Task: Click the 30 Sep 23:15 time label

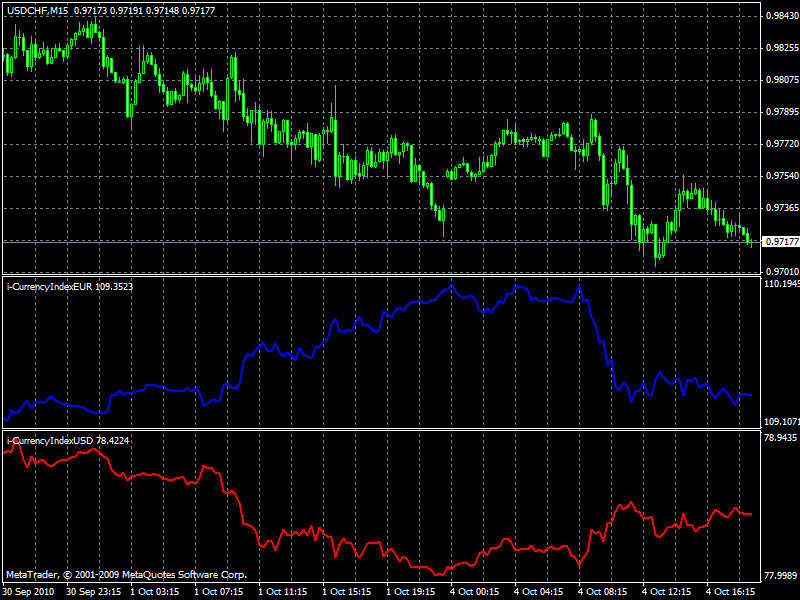Action: pyautogui.click(x=93, y=592)
